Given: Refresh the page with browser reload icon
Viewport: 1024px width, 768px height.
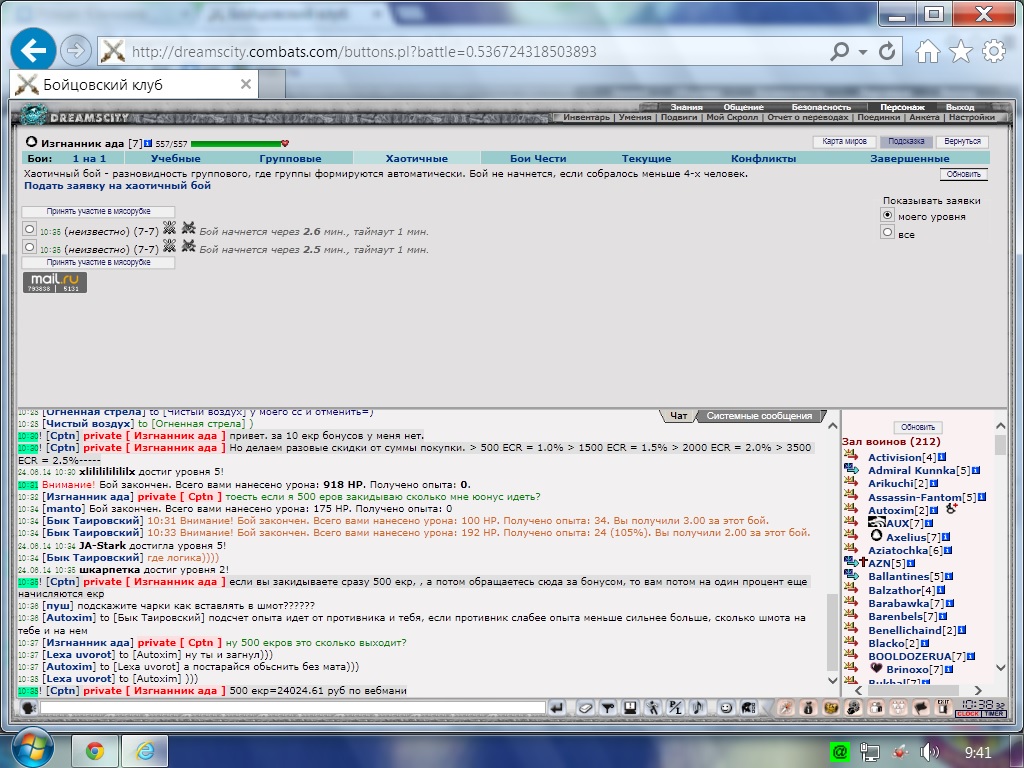Looking at the screenshot, I should [887, 51].
